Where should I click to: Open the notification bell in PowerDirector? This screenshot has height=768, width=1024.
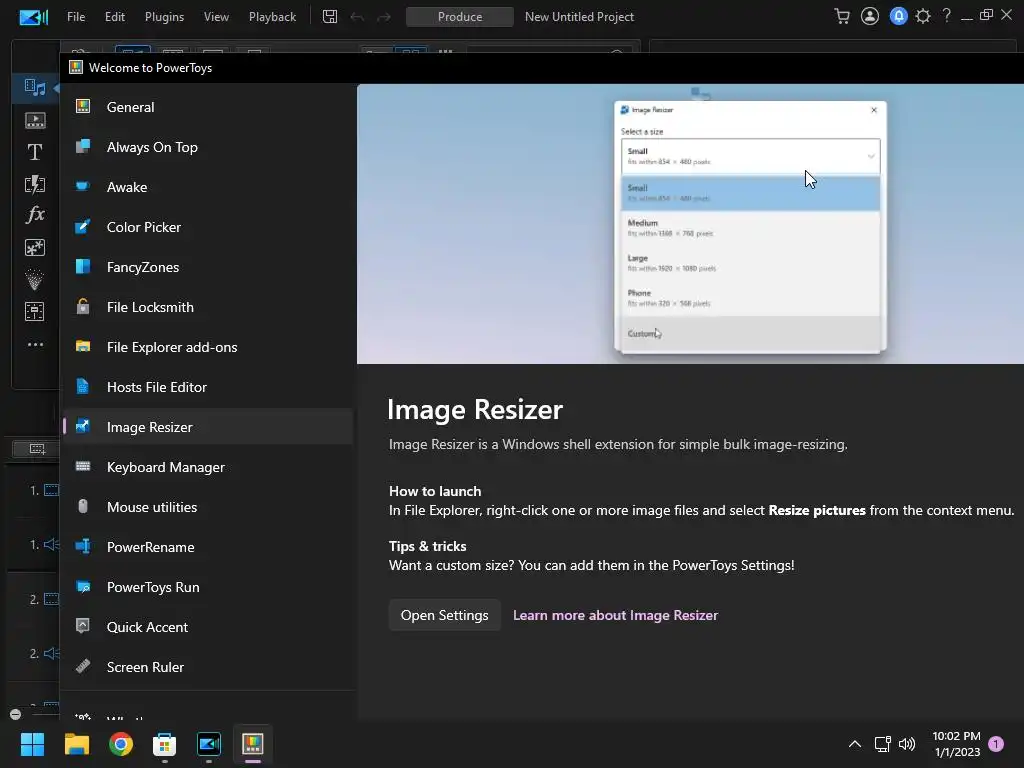click(x=899, y=16)
